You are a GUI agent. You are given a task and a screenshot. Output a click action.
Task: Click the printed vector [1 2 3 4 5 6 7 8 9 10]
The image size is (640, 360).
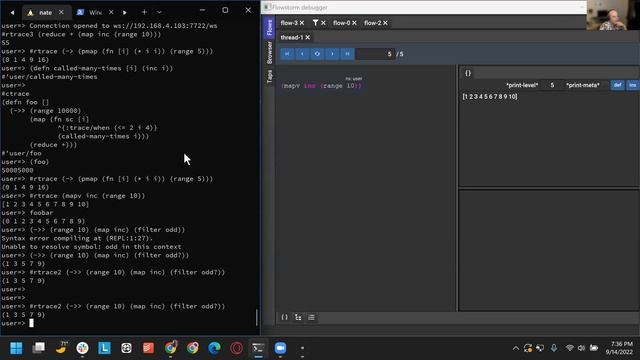click(x=490, y=96)
